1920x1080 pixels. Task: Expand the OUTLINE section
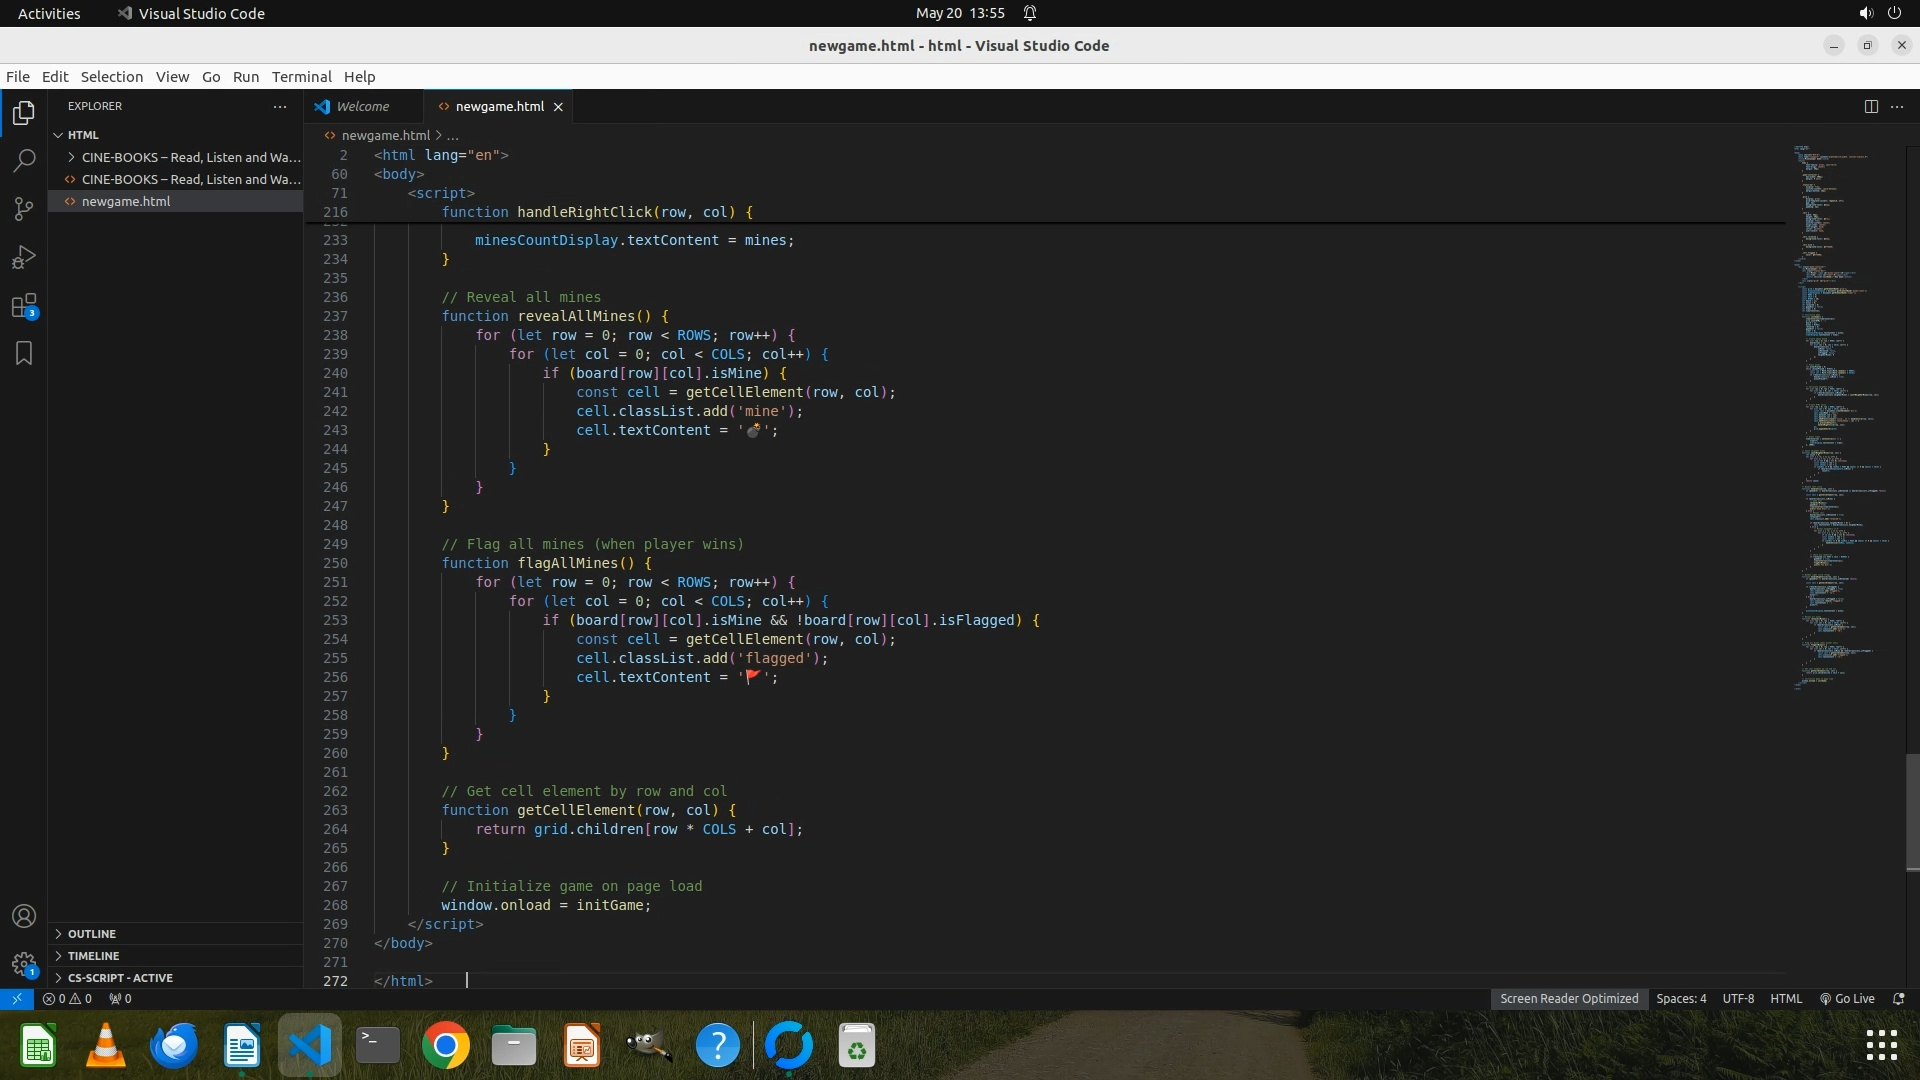click(92, 934)
